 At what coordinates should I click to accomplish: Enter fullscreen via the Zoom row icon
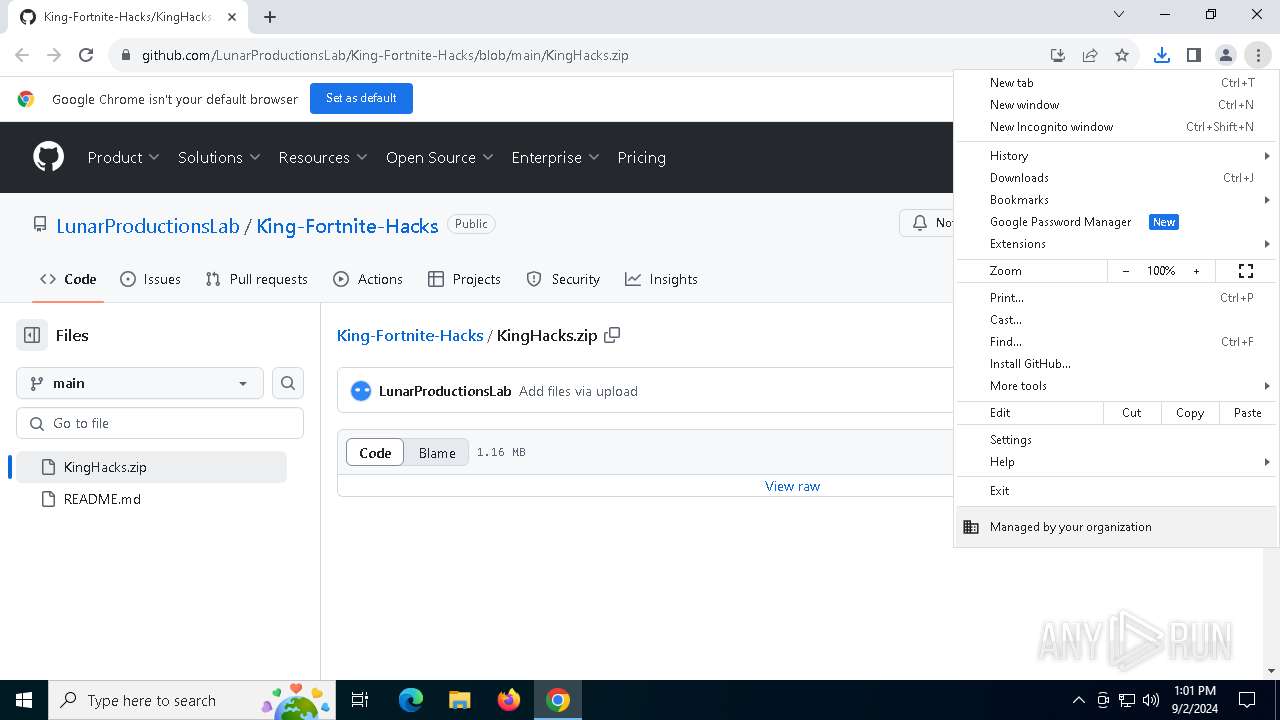[1246, 271]
